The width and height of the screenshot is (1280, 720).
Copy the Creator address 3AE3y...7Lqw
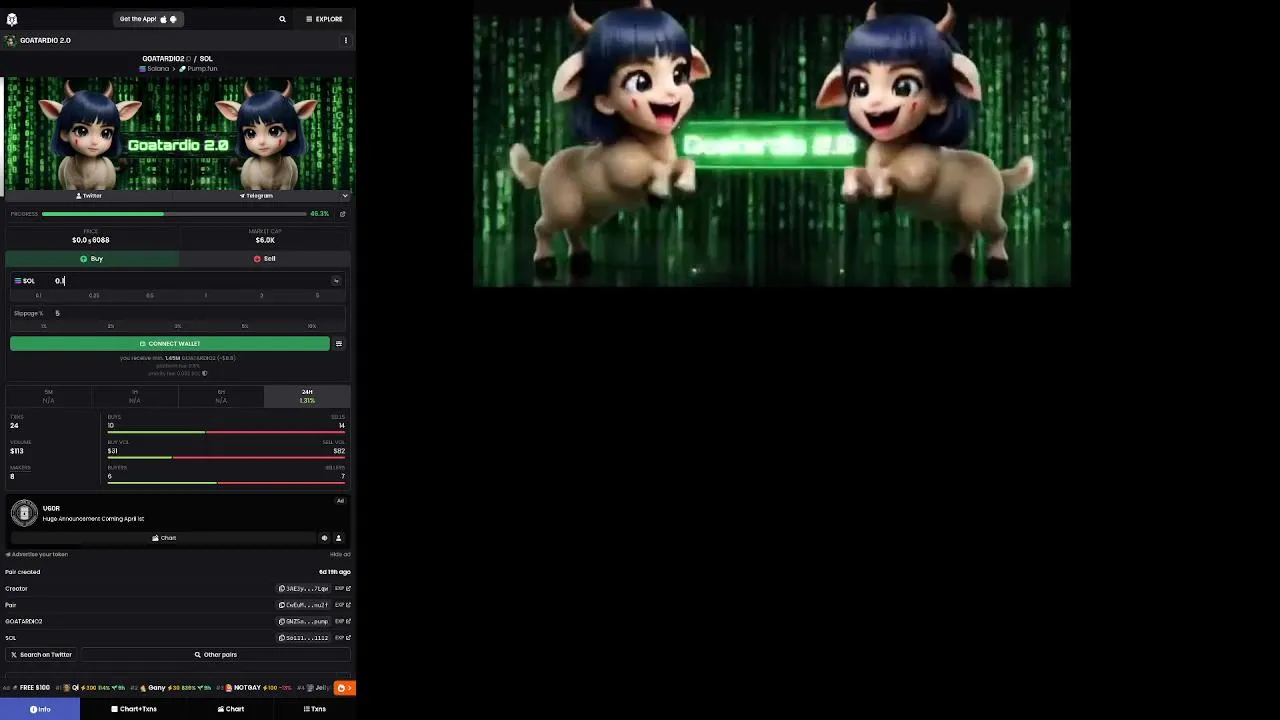[x=304, y=589]
